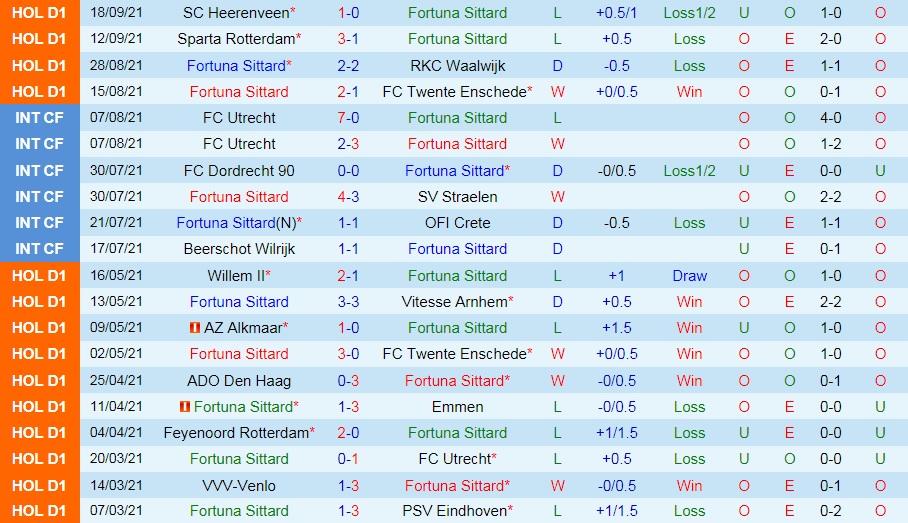Screen dimensions: 908x523
Task: Click the 7-0 match score
Action: pos(349,118)
